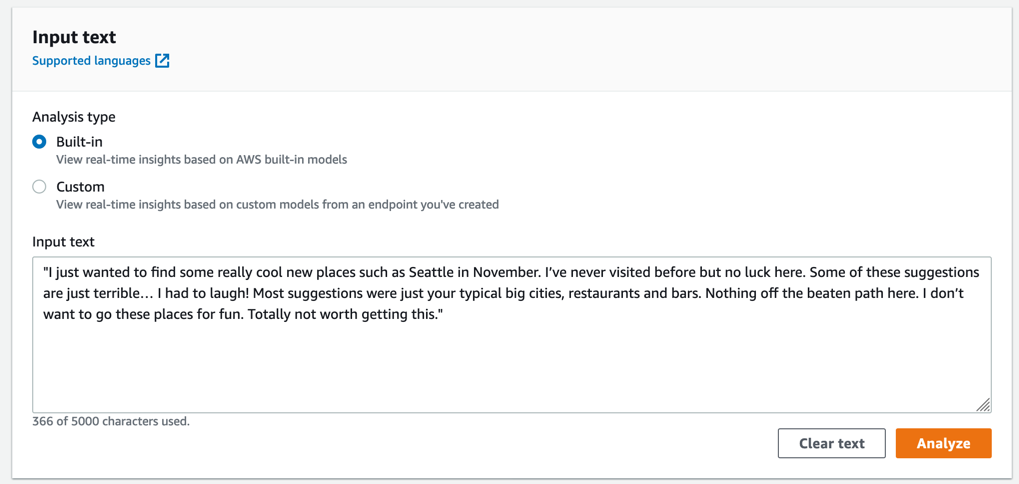Click the "Input text" label above the textarea

click(x=63, y=242)
